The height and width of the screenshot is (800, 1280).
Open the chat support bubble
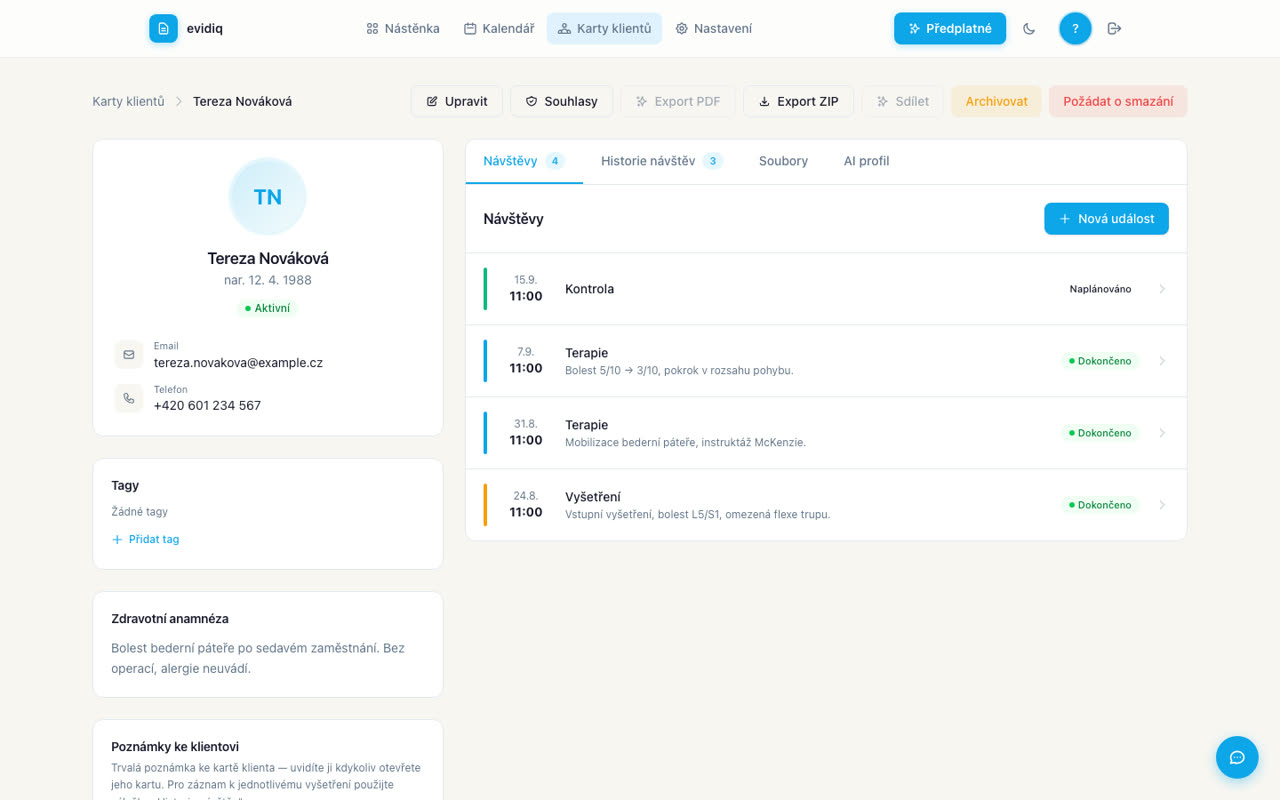tap(1237, 757)
